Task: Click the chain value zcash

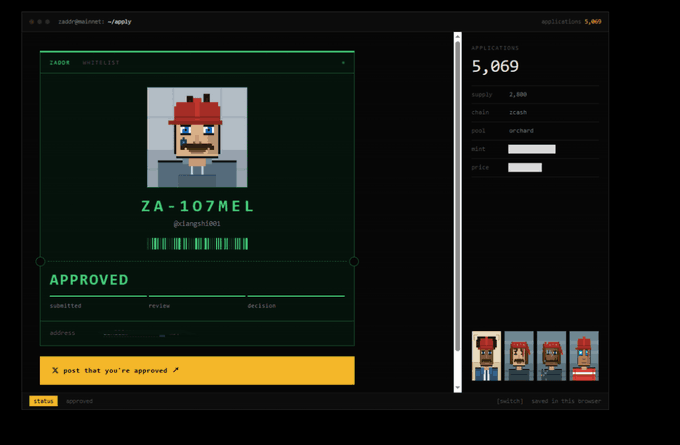Action: tap(518, 112)
